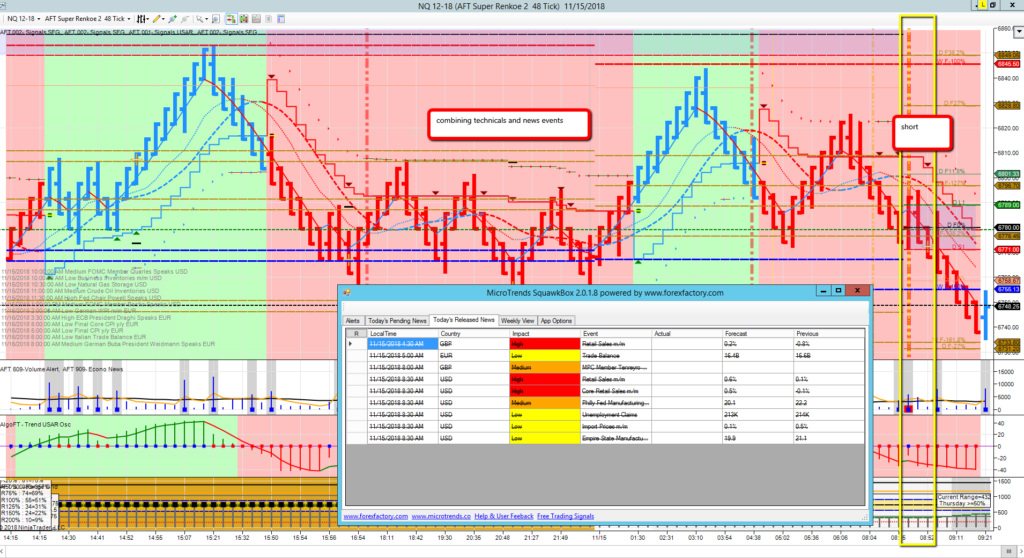This screenshot has width=1024, height=558.
Task: Click the Philly Fed Manufacturing event cell
Action: point(616,402)
